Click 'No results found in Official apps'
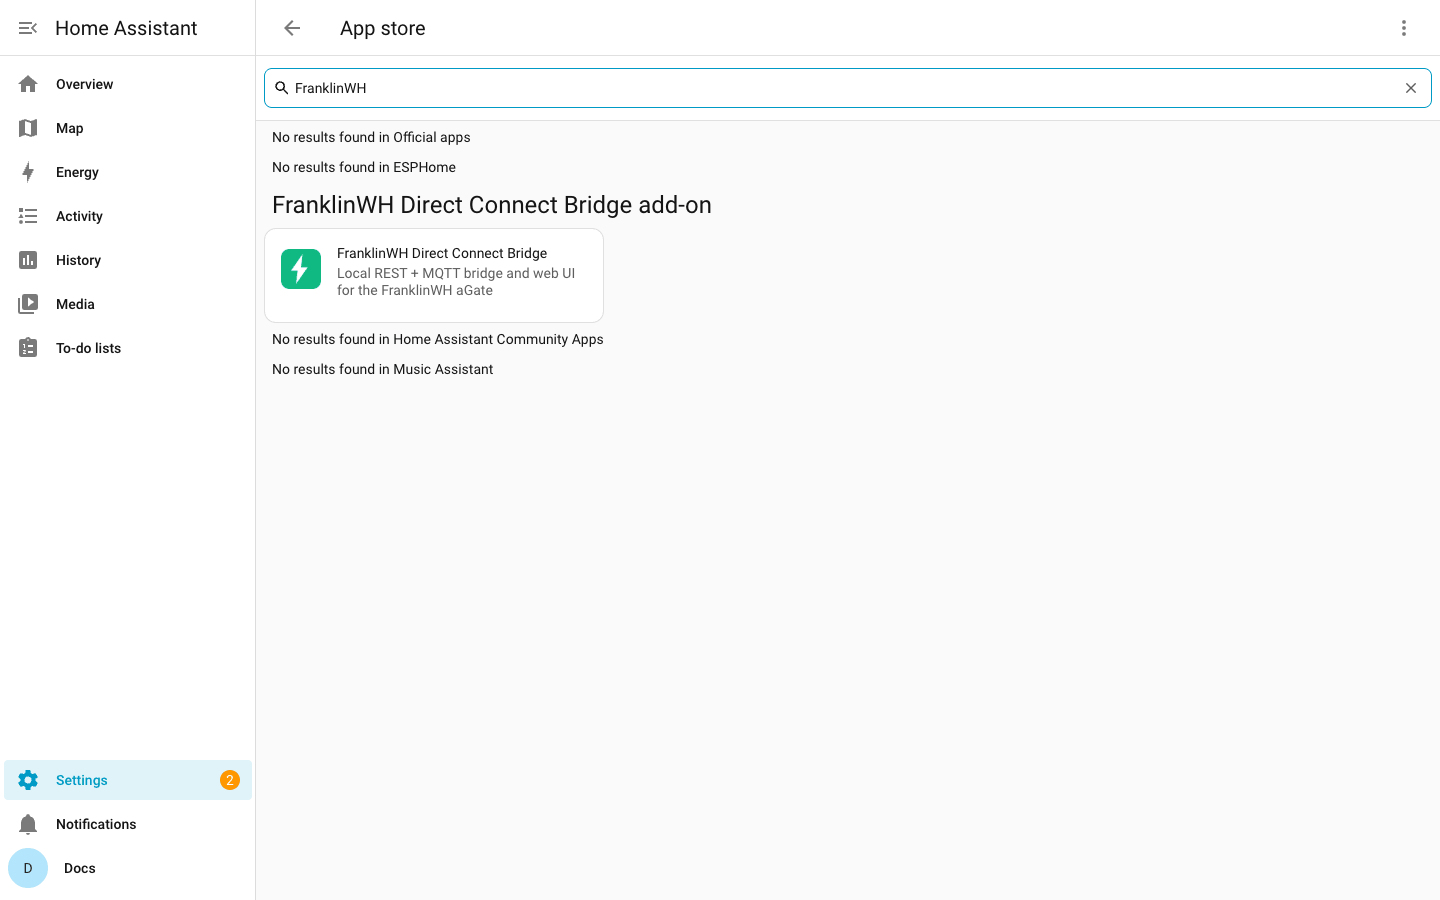 pyautogui.click(x=371, y=137)
